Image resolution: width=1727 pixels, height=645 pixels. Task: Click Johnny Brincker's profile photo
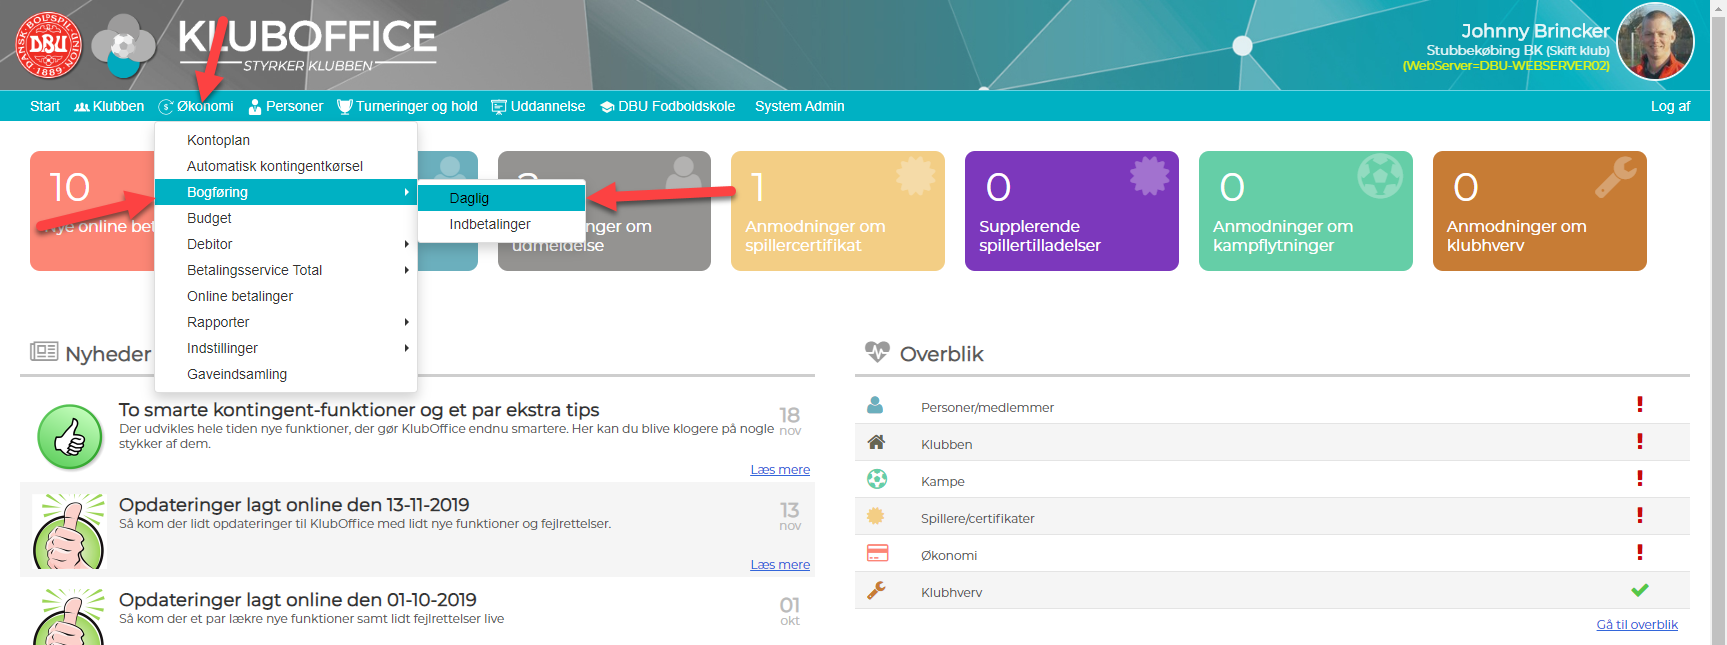1655,42
